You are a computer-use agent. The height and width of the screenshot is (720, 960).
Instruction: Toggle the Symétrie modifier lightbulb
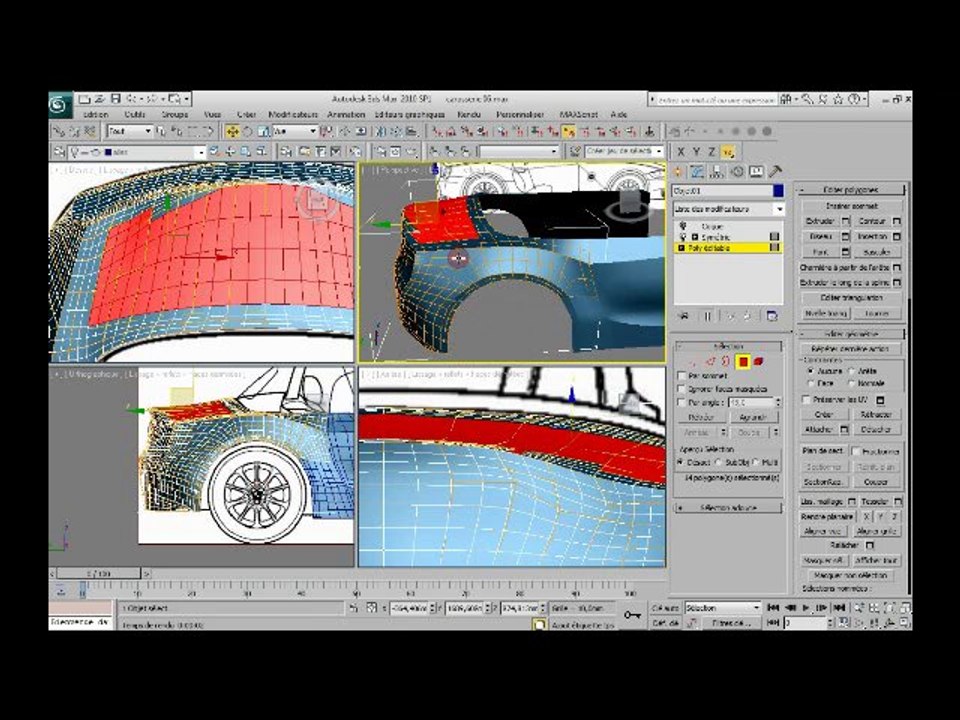(683, 237)
